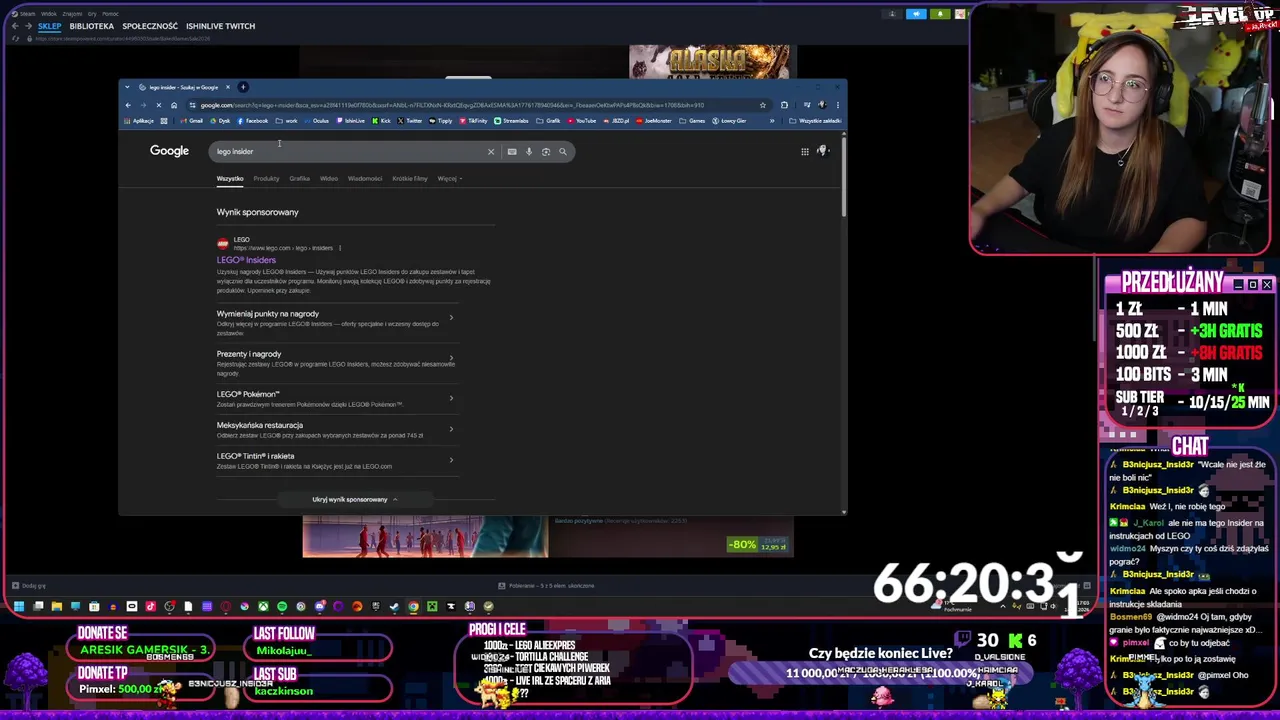Expand the Więcej search options
The image size is (1280, 720).
(449, 179)
